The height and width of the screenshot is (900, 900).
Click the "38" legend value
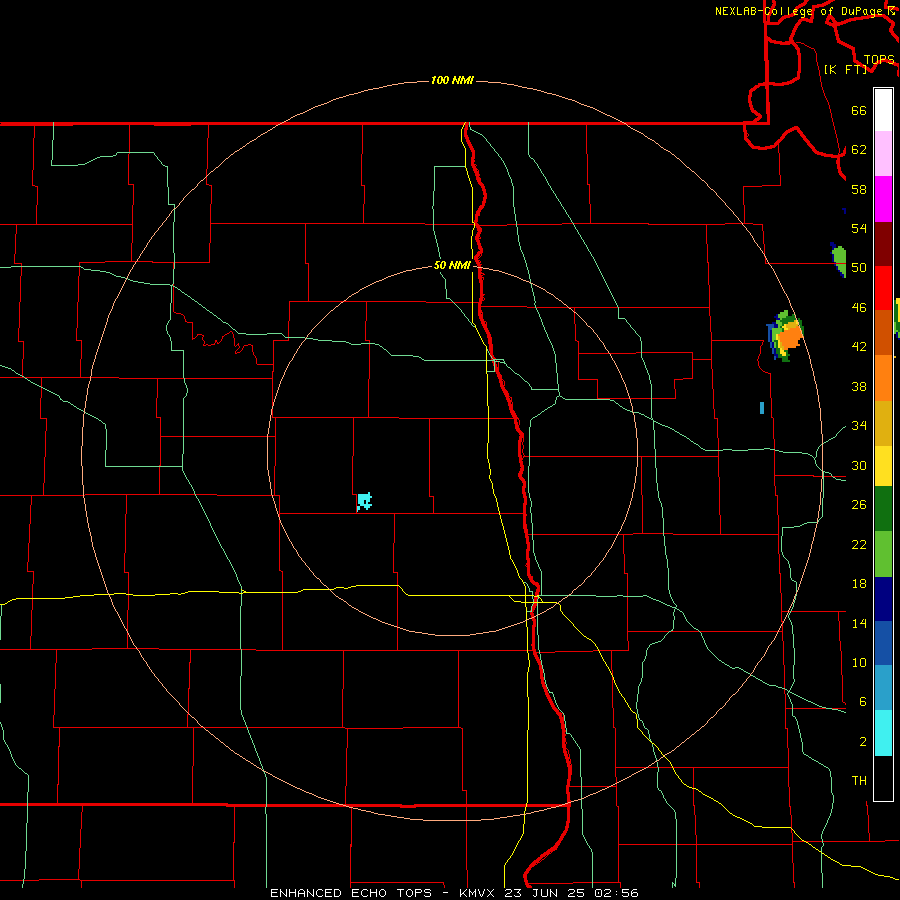click(859, 386)
